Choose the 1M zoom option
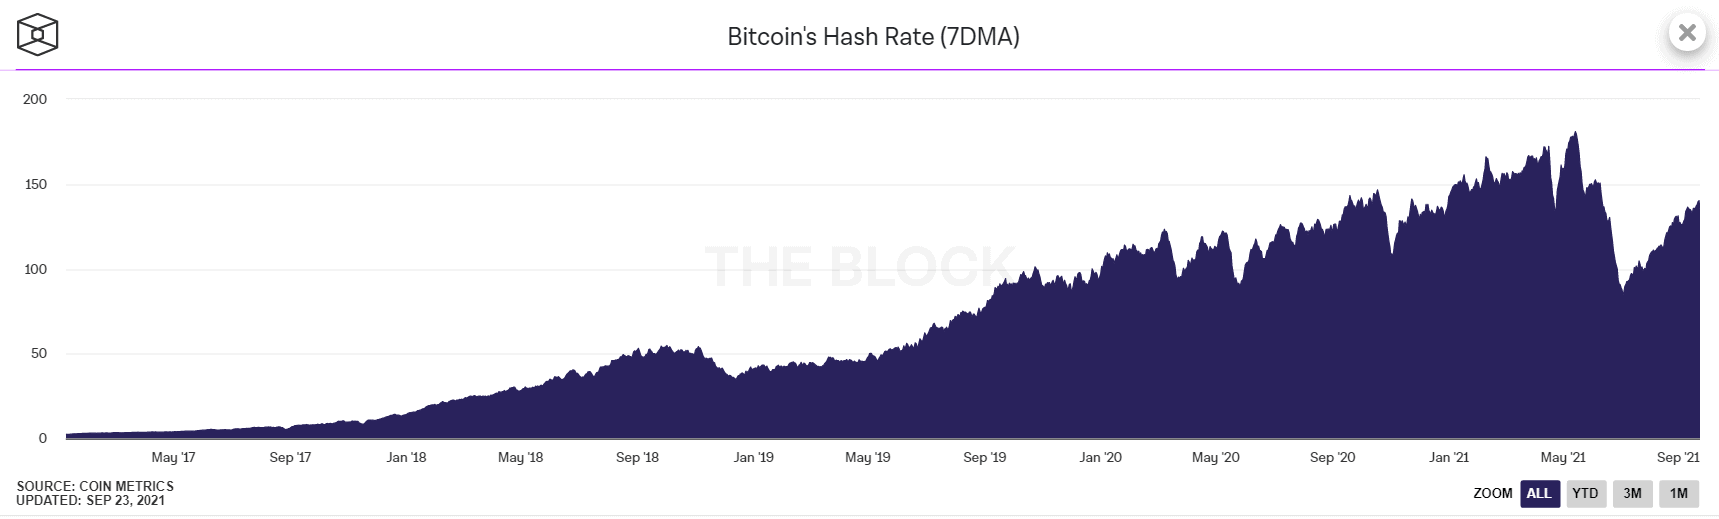 (x=1679, y=493)
